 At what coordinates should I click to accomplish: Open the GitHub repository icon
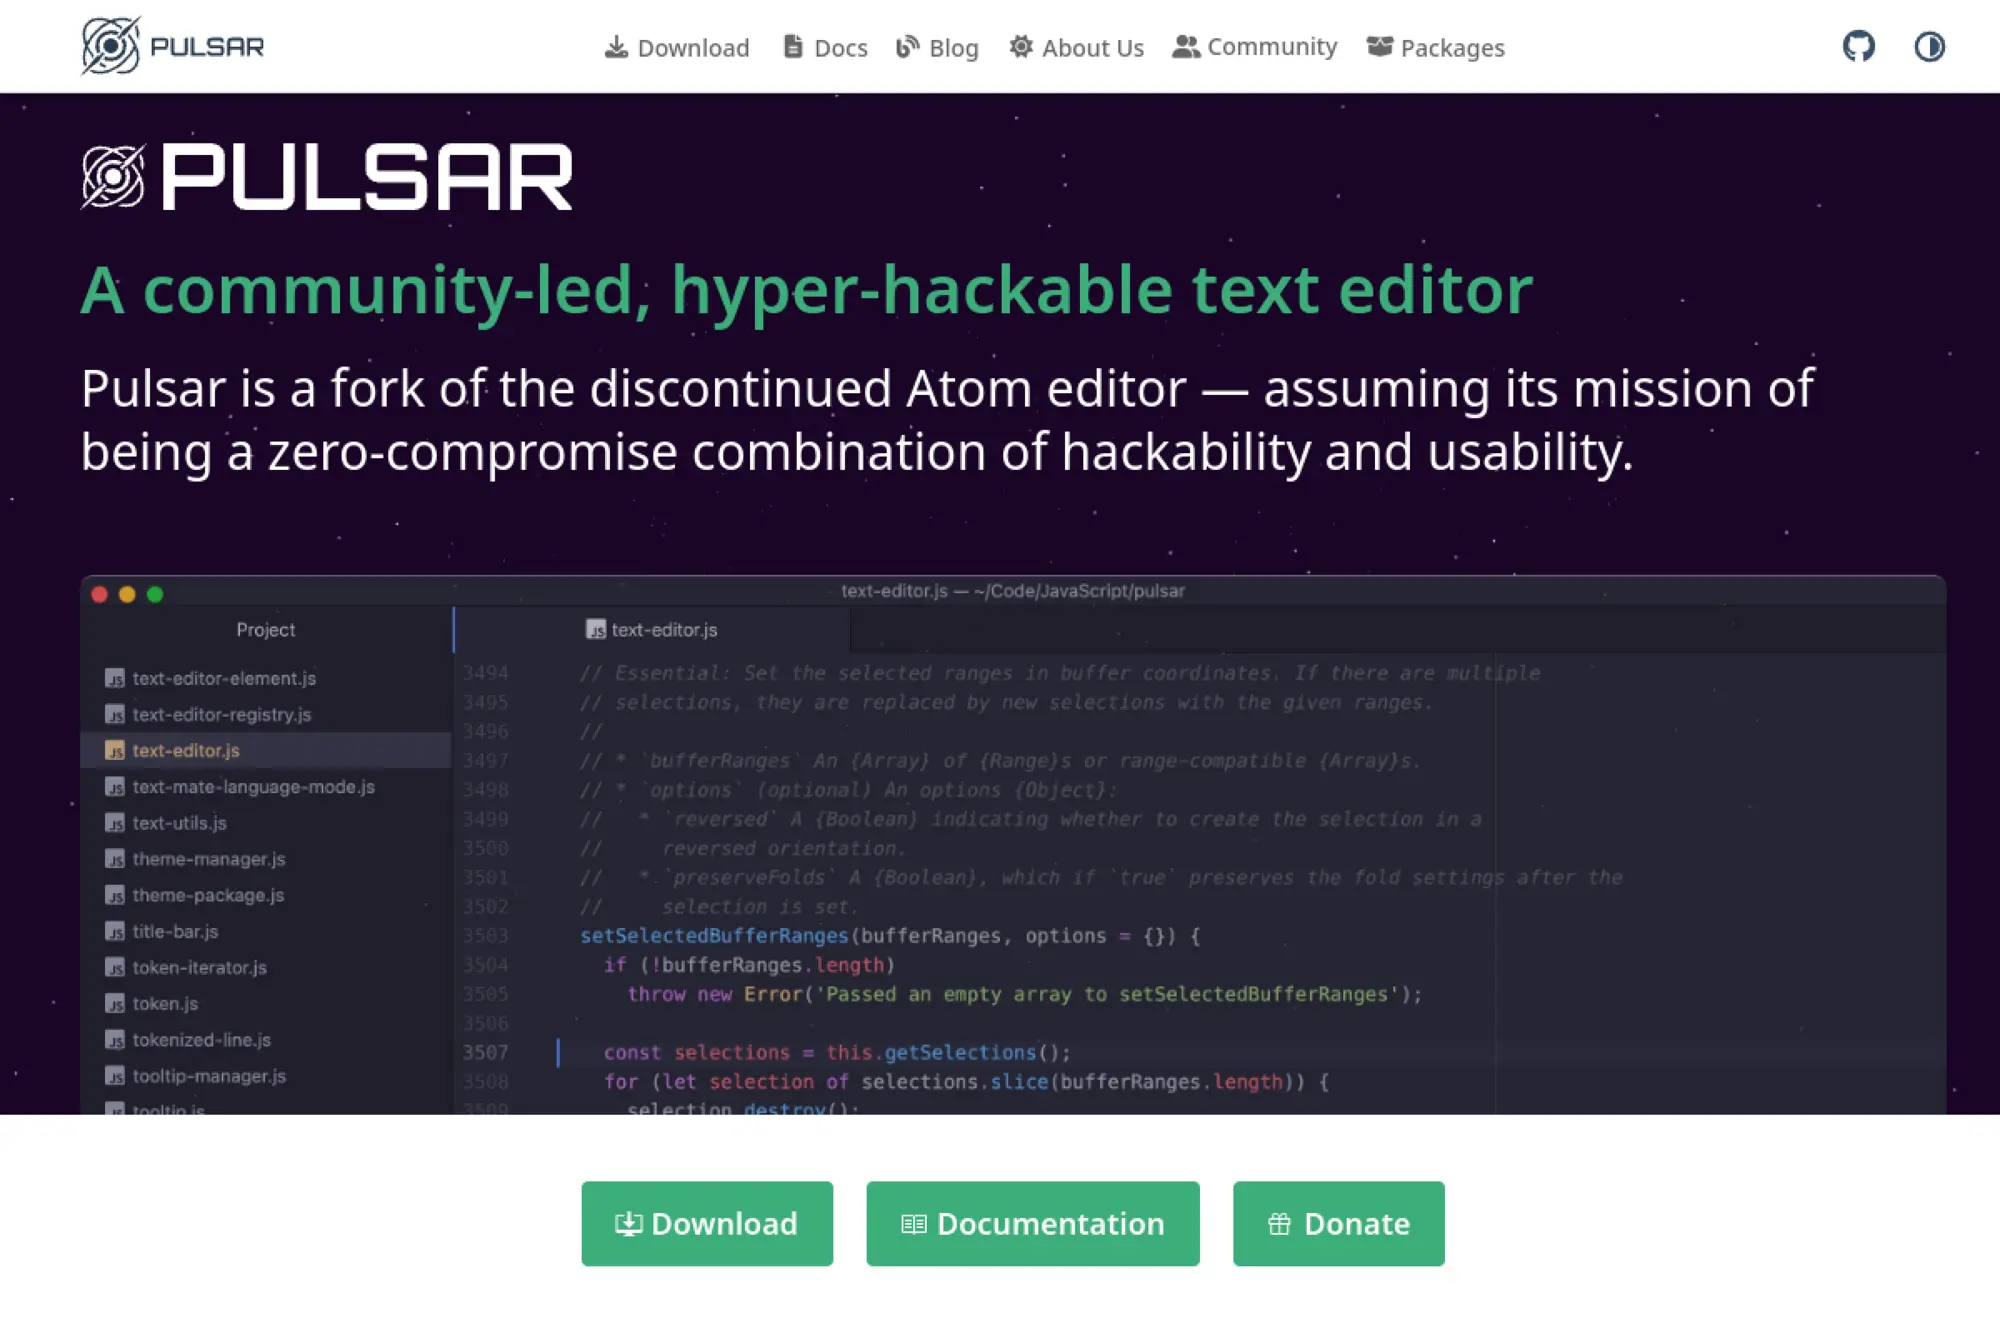[x=1858, y=46]
